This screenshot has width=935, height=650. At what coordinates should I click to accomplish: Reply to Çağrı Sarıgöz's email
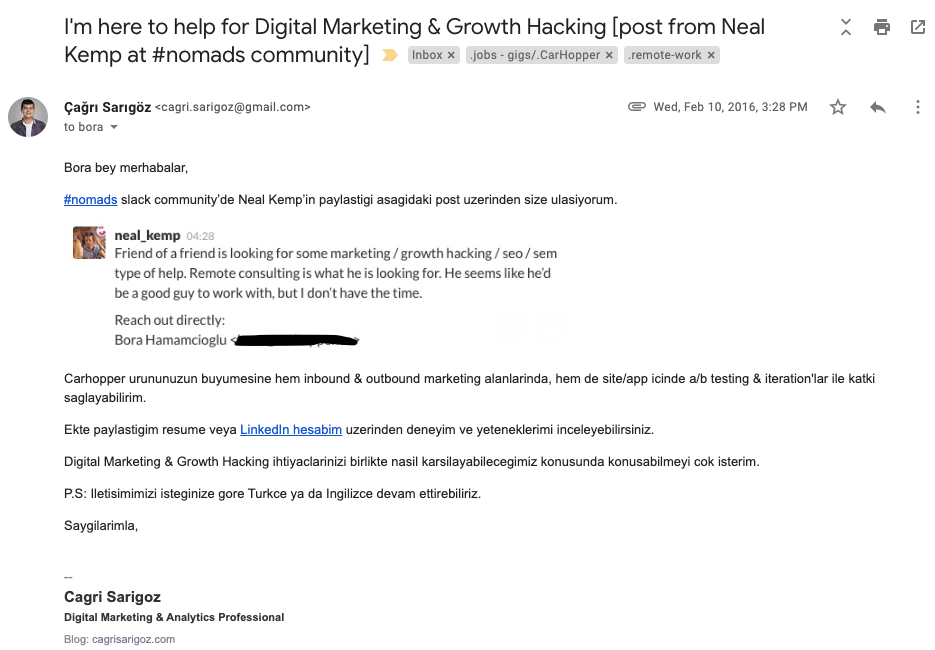[878, 107]
